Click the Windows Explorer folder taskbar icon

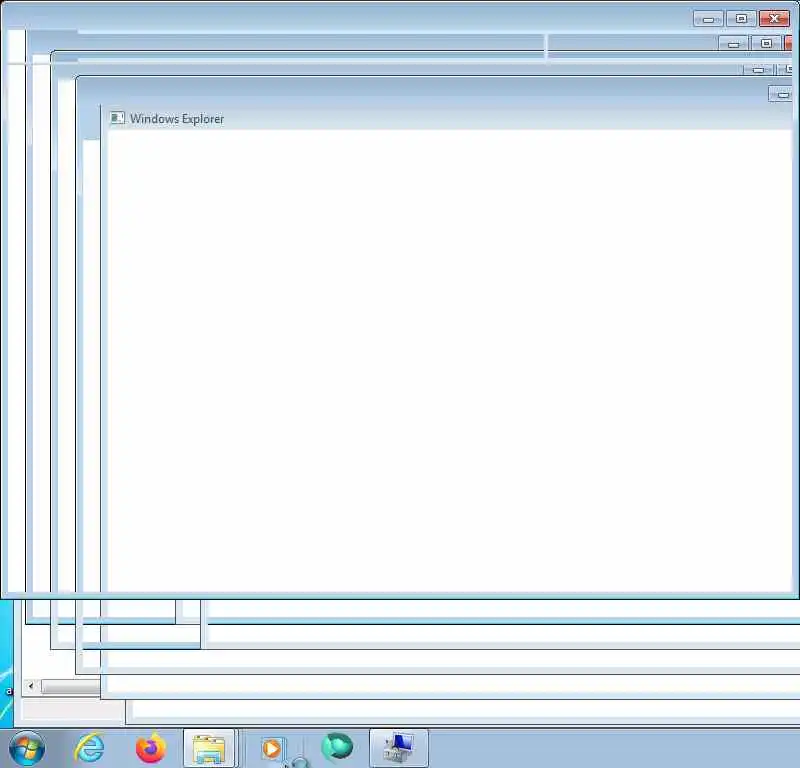[x=209, y=748]
